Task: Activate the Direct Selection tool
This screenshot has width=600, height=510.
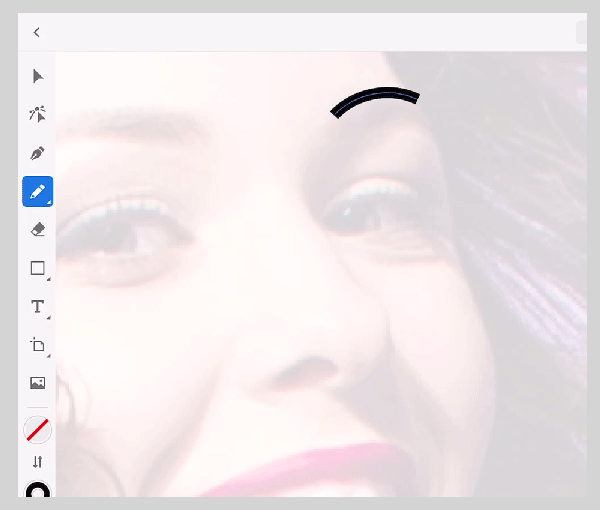Action: click(38, 114)
